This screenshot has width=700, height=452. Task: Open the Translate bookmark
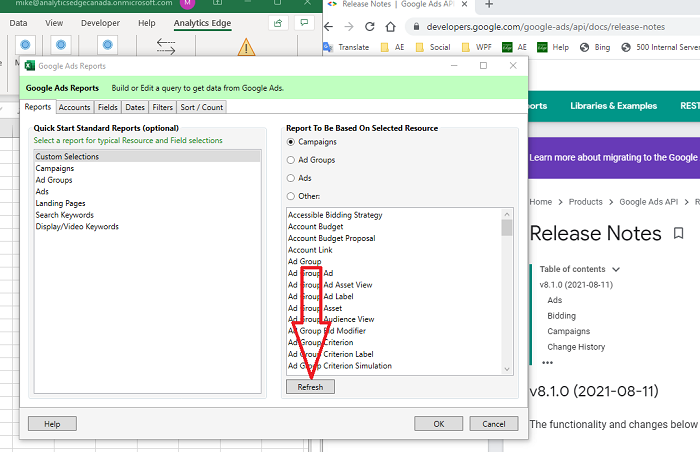(x=347, y=47)
